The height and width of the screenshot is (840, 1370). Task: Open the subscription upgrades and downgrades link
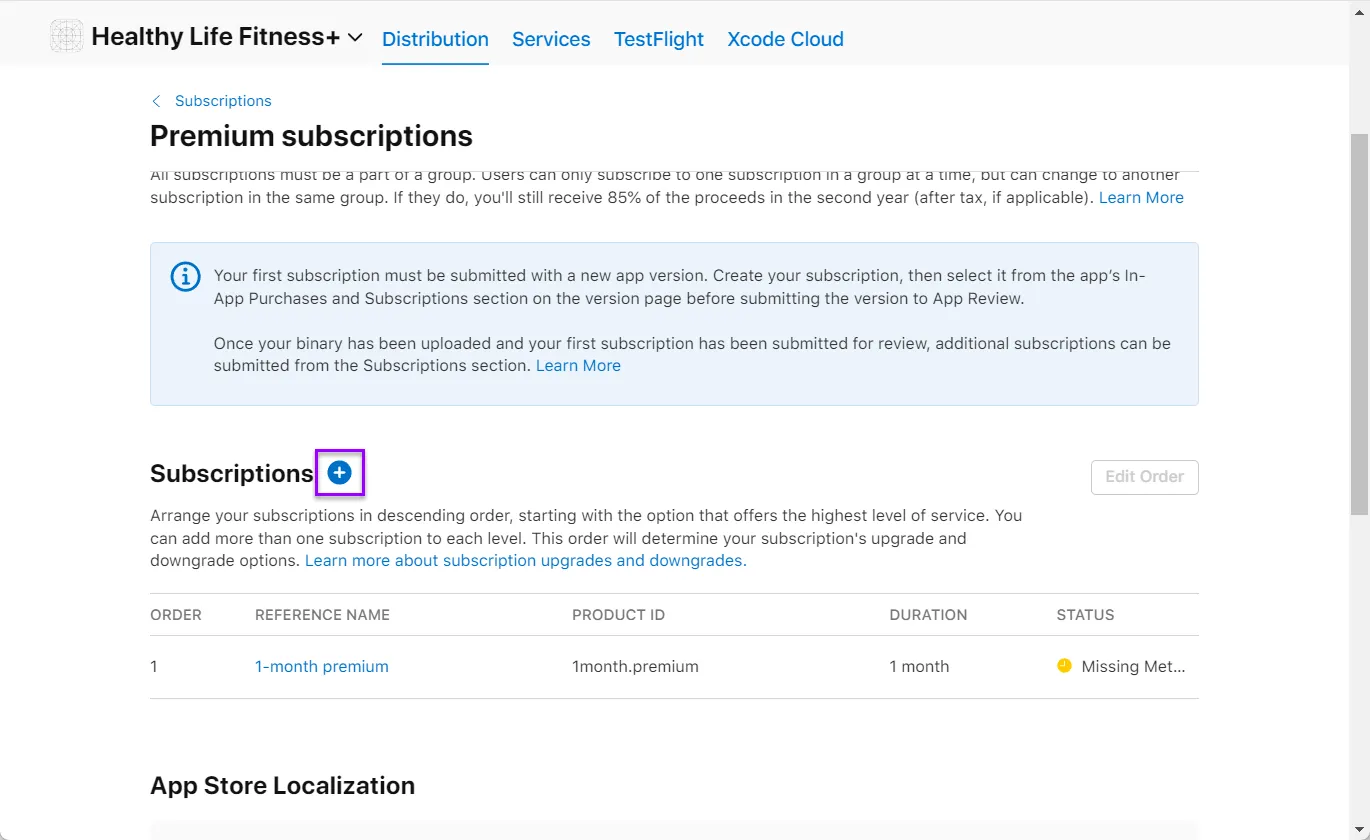tap(525, 561)
